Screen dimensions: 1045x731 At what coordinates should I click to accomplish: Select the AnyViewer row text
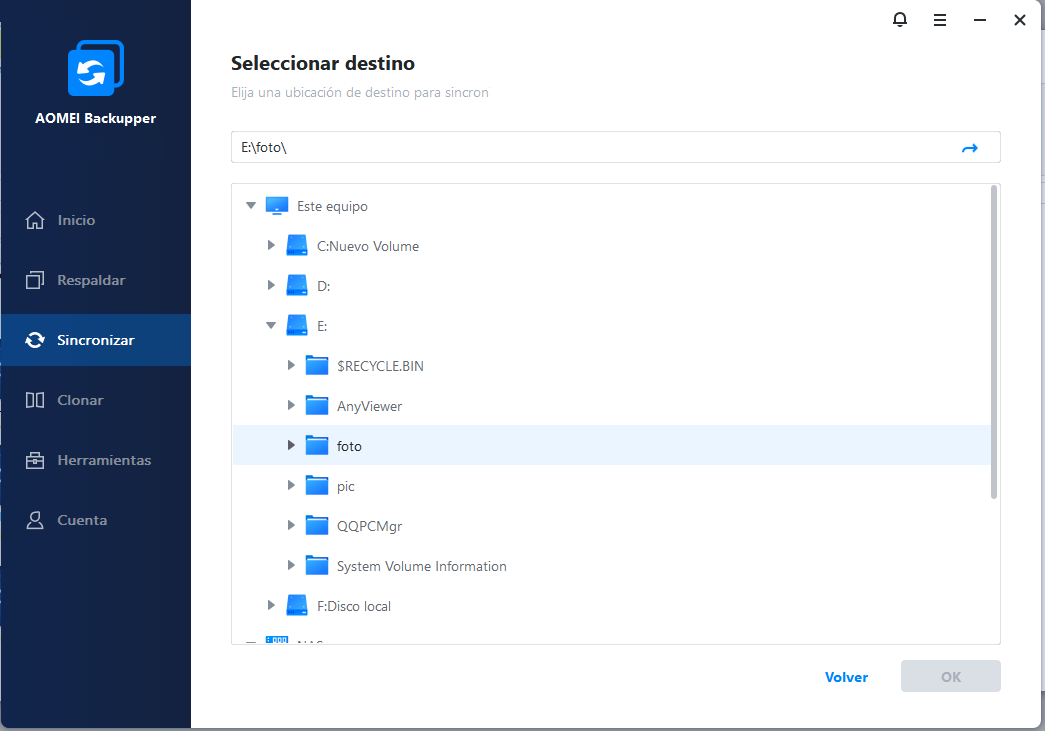point(369,406)
